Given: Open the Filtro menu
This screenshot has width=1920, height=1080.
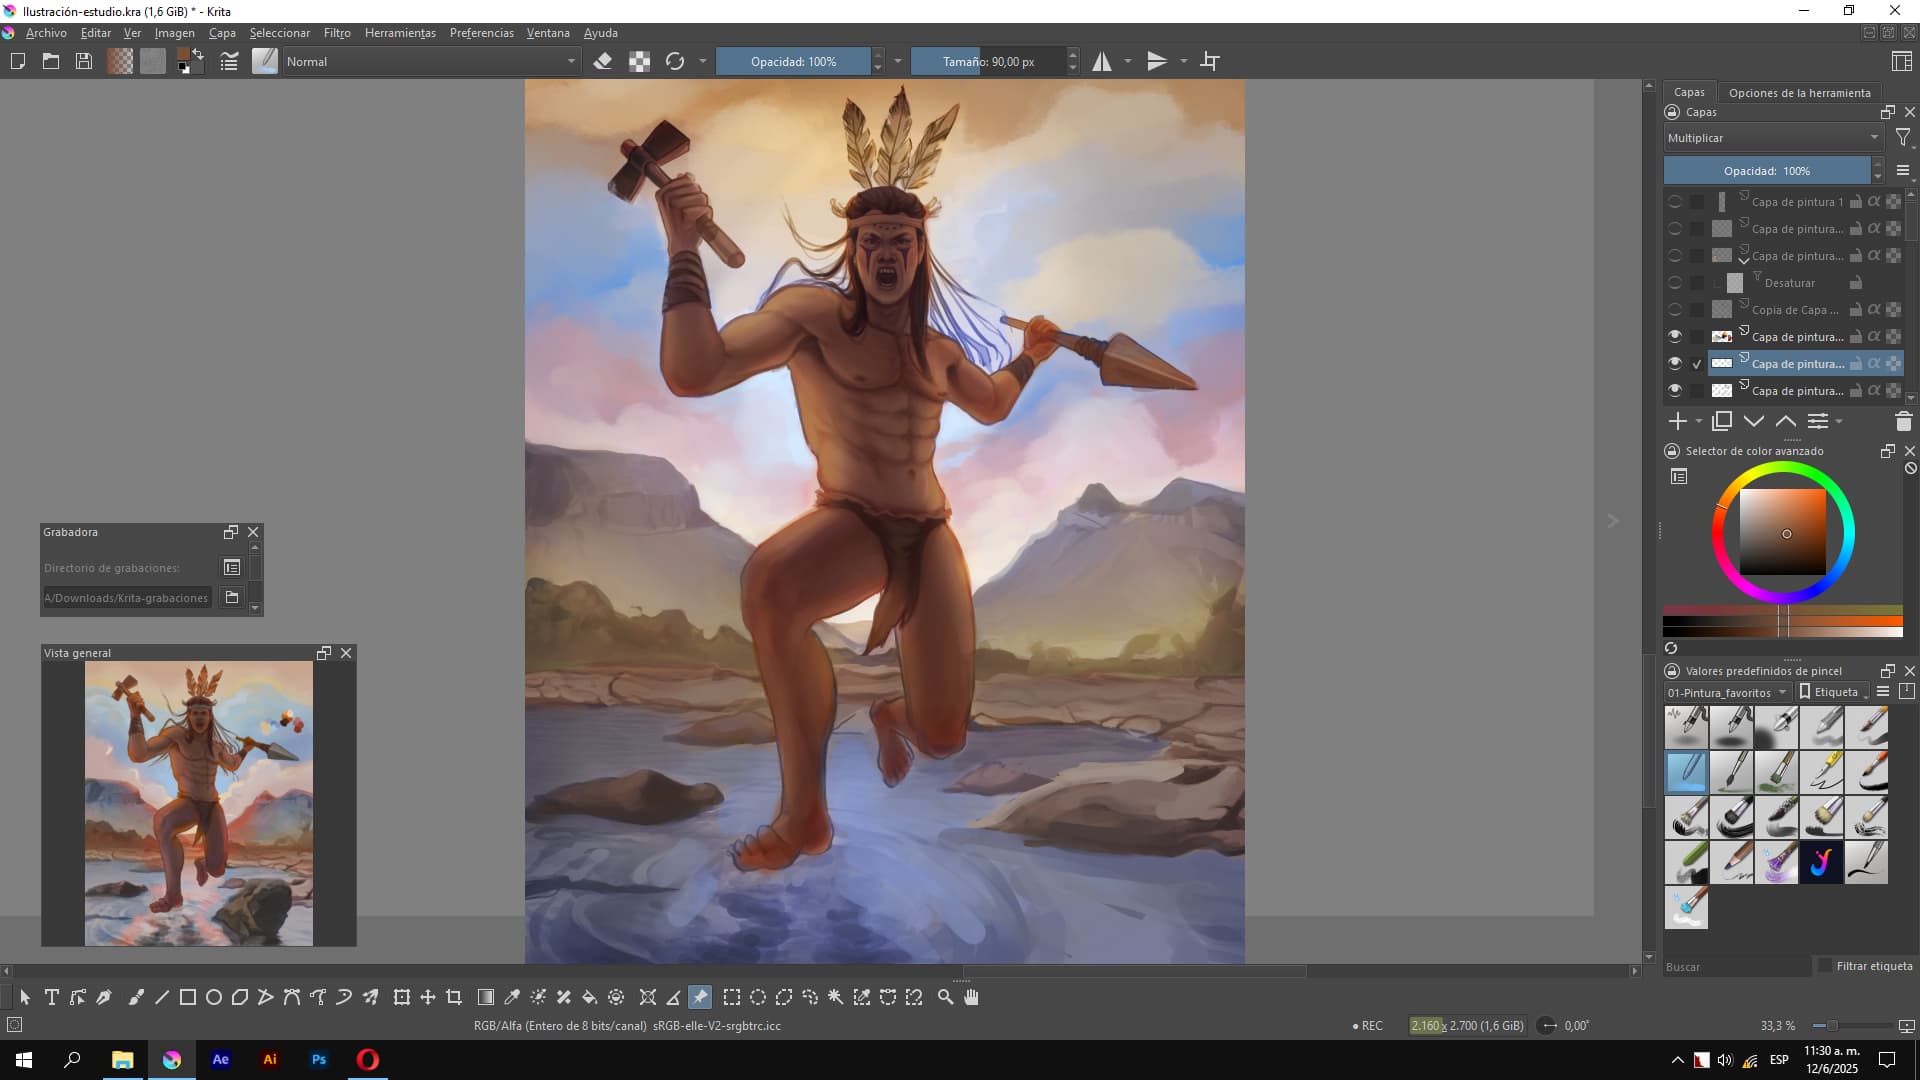Looking at the screenshot, I should coord(336,33).
